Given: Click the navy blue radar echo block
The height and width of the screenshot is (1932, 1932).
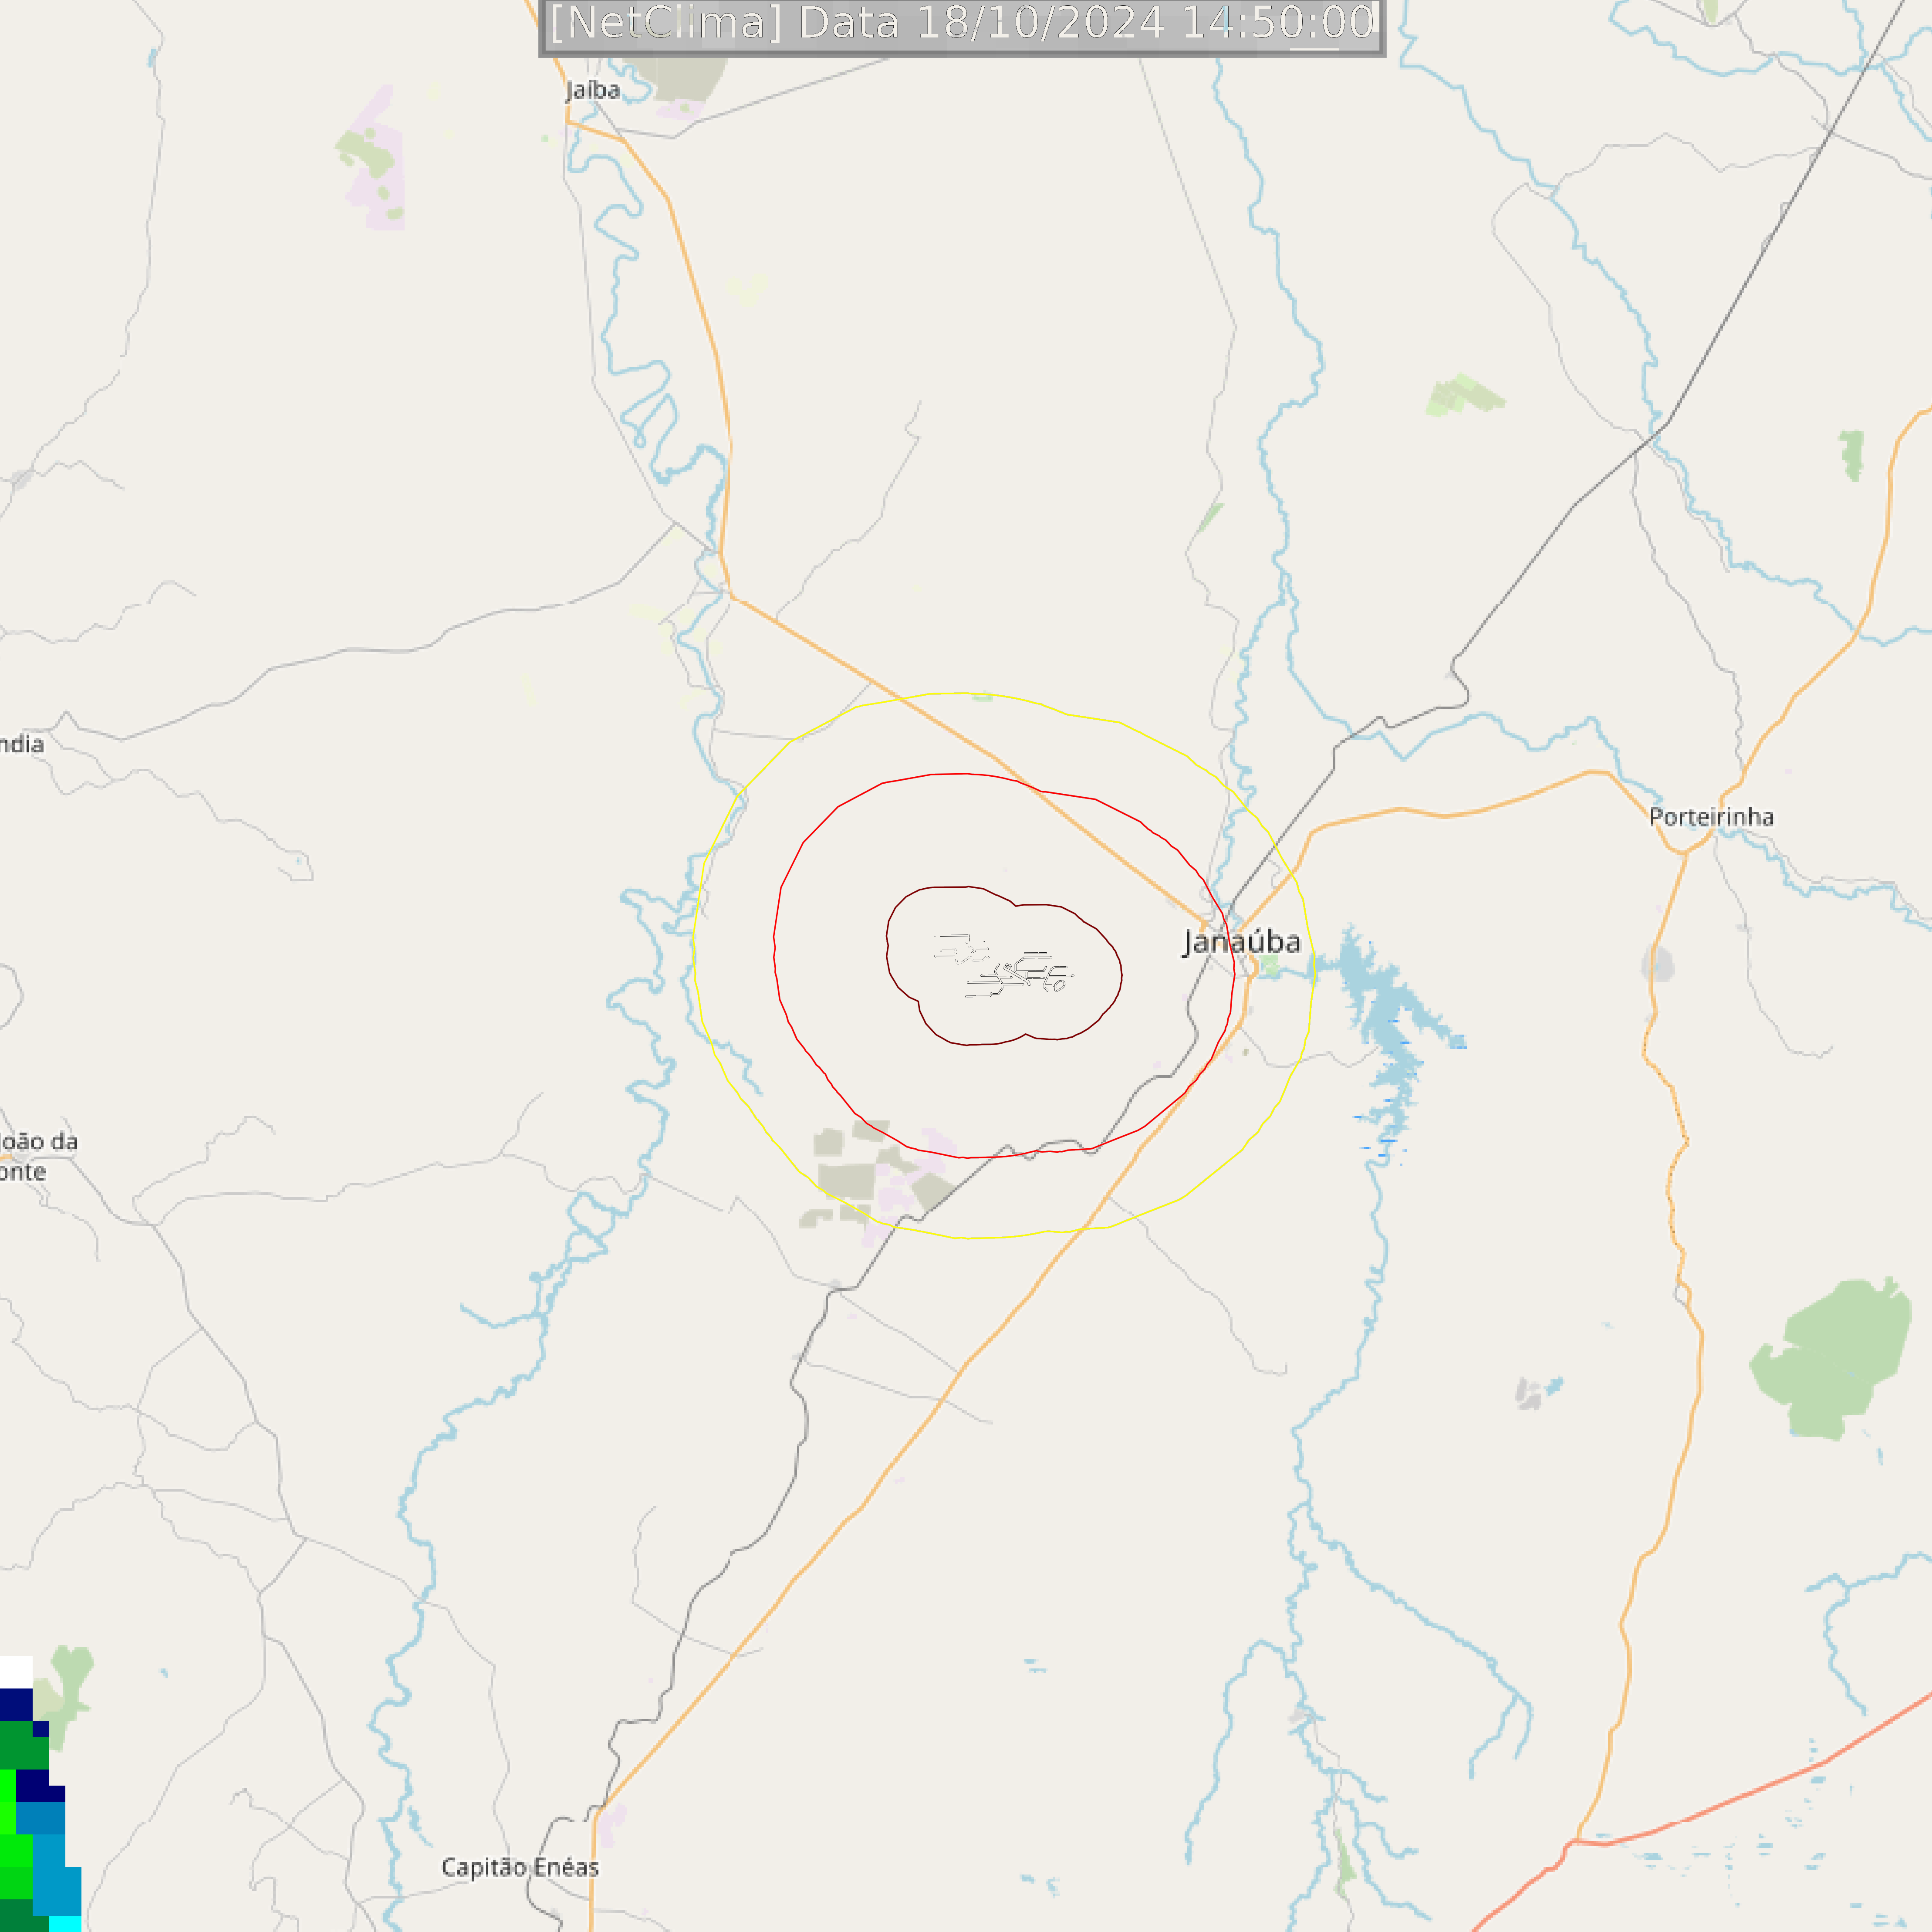Looking at the screenshot, I should (17, 1705).
